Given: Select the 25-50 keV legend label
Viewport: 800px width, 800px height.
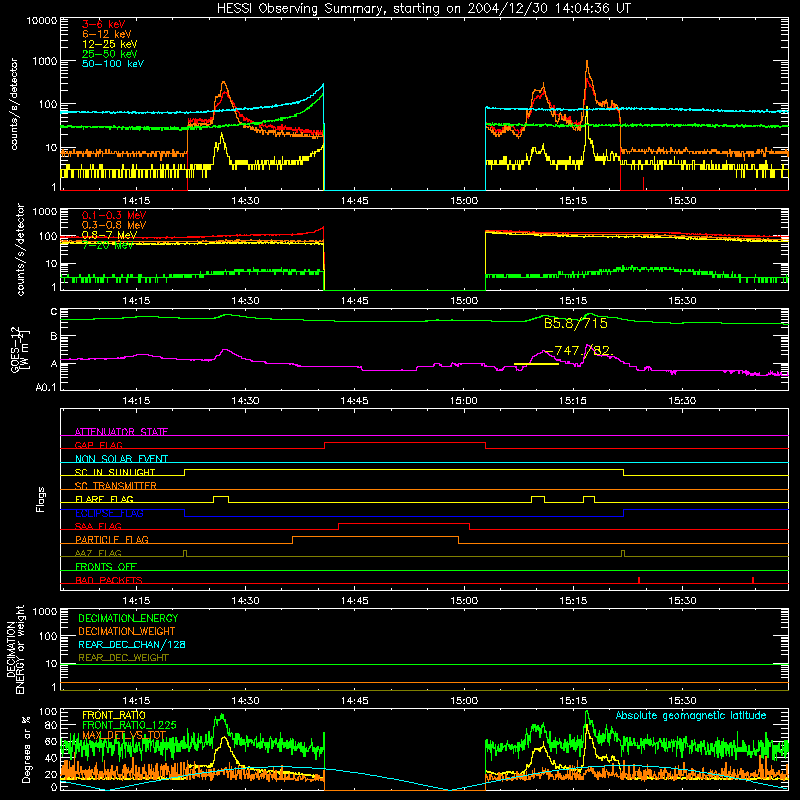Looking at the screenshot, I should pyautogui.click(x=109, y=54).
